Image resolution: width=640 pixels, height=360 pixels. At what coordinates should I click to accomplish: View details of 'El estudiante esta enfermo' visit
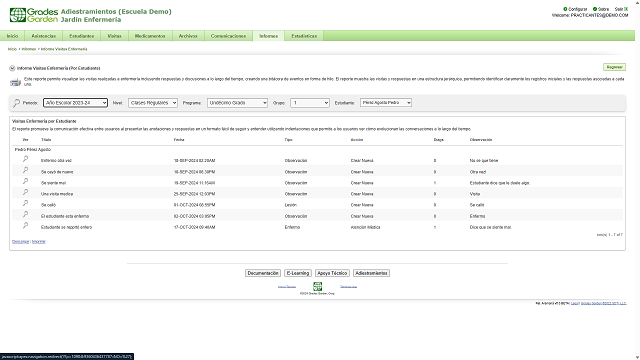click(25, 214)
